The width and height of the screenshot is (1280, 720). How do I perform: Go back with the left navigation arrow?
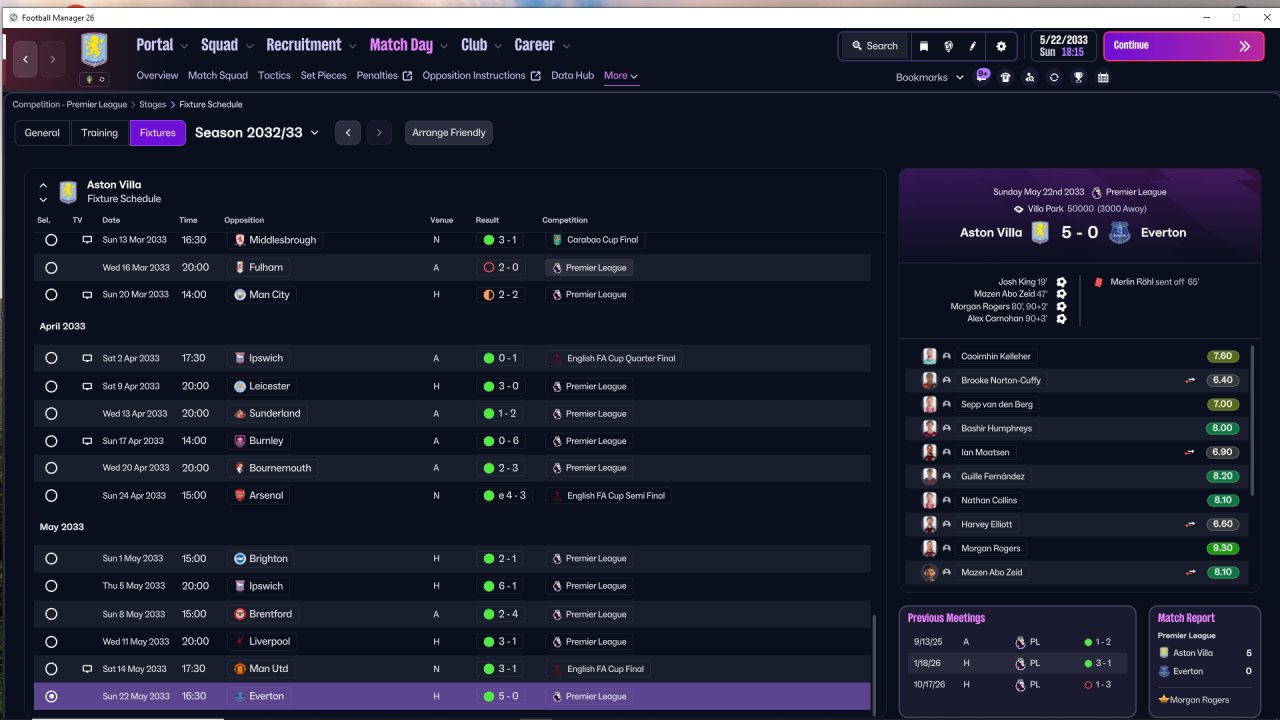click(26, 60)
